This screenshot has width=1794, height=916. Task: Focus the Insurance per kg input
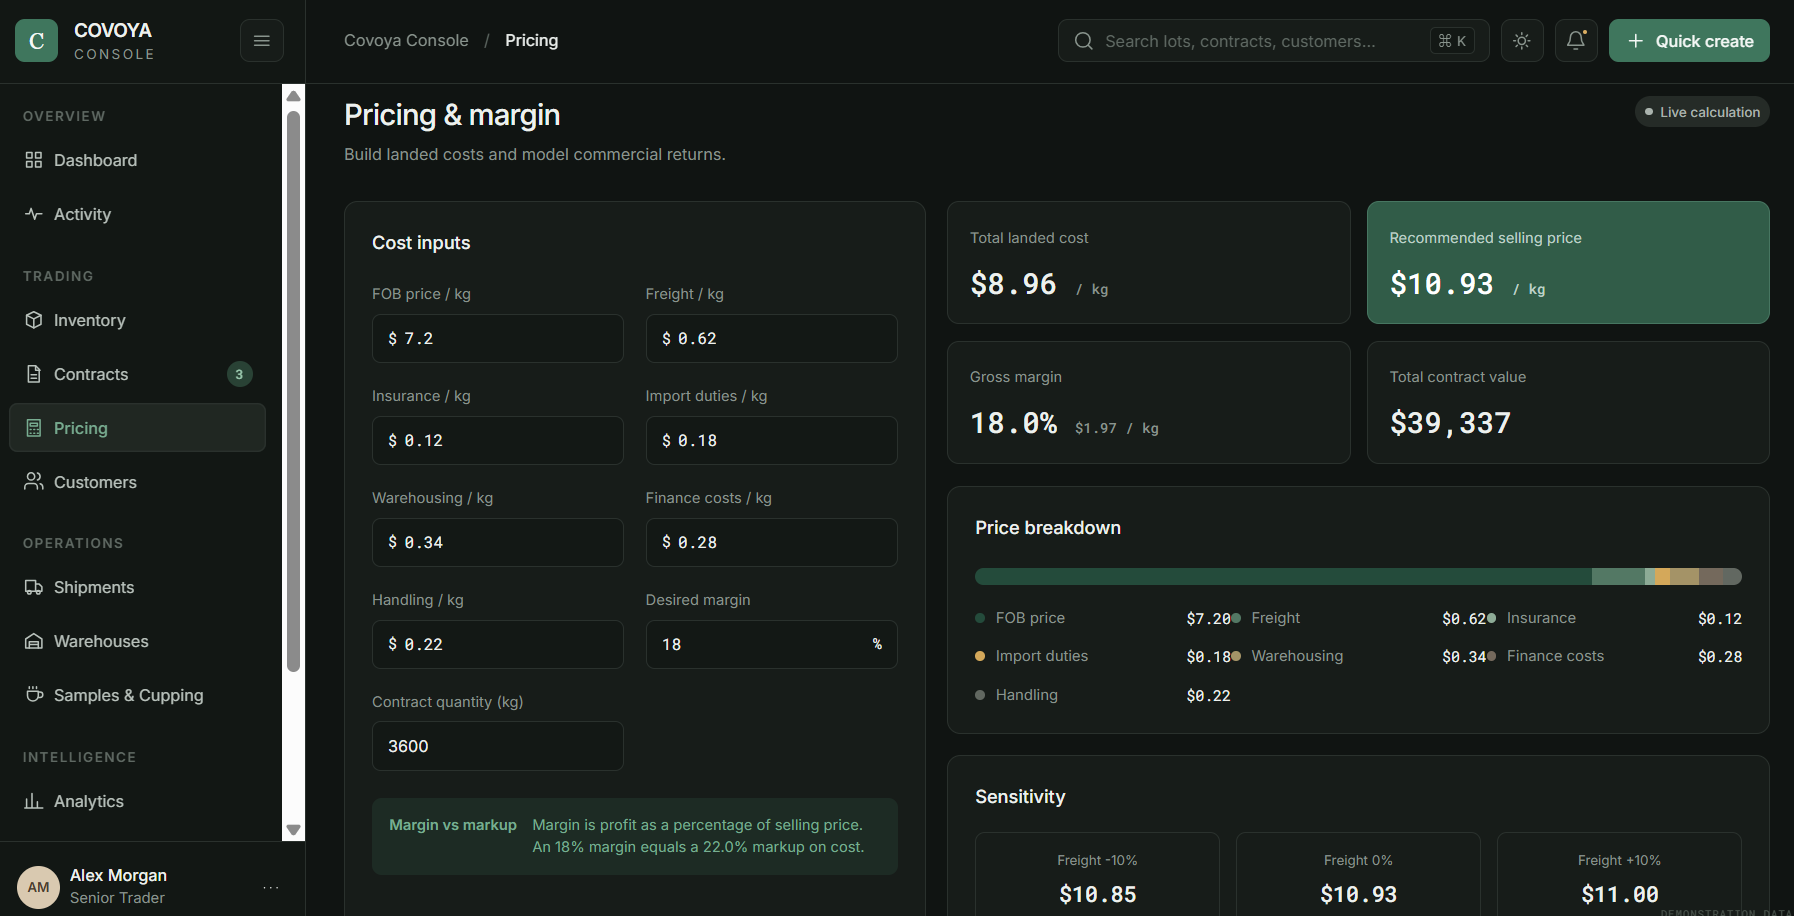point(498,441)
